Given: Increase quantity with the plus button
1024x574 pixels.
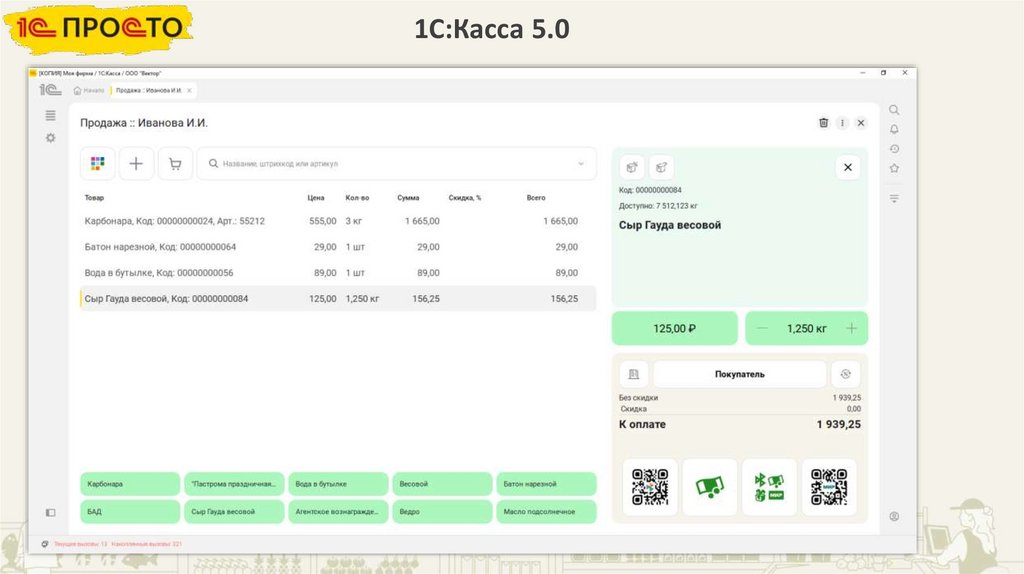Looking at the screenshot, I should [852, 328].
